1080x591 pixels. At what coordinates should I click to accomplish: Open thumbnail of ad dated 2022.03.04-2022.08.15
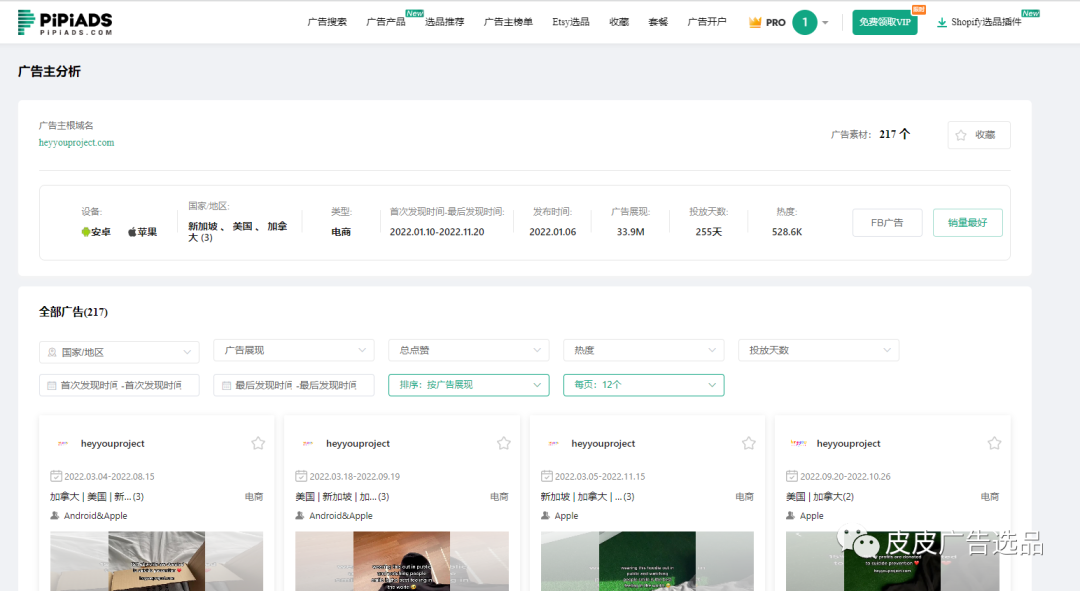pyautogui.click(x=156, y=561)
